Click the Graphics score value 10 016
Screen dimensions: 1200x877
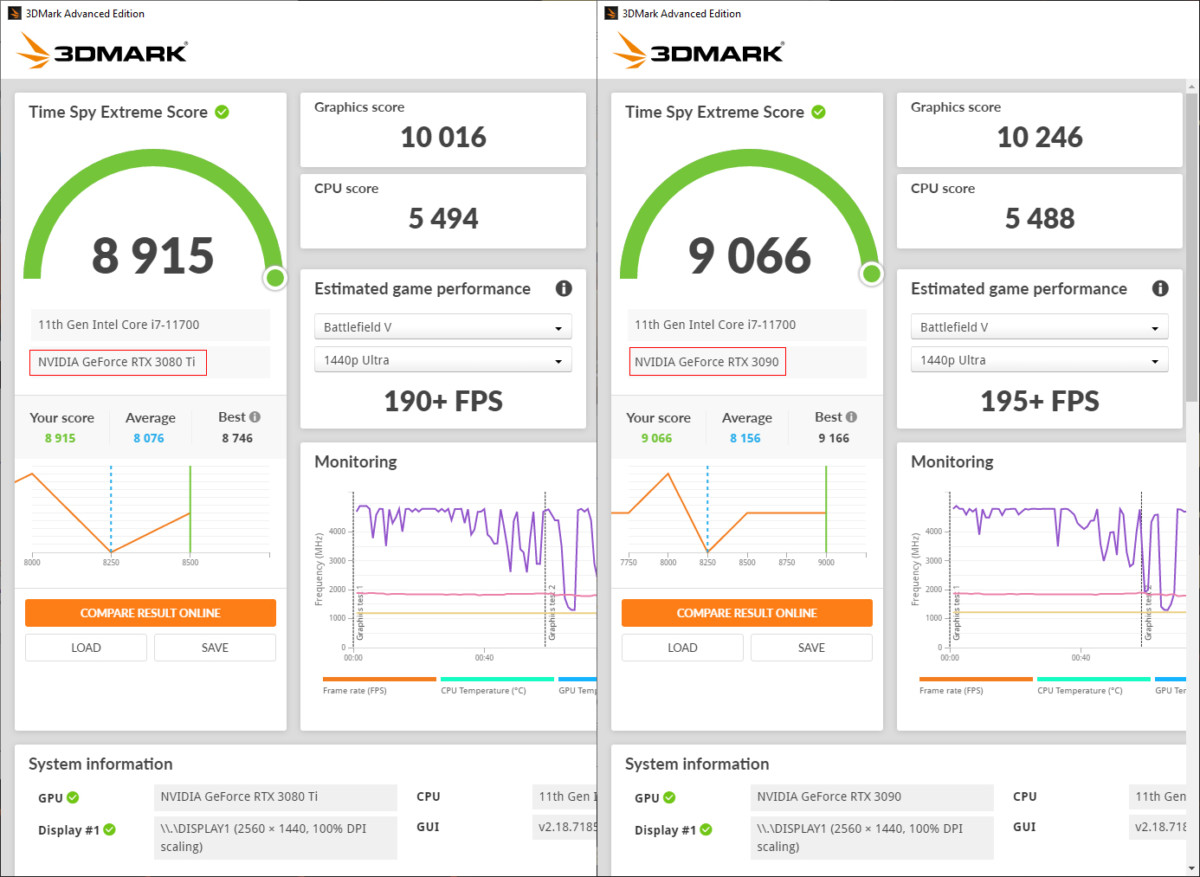[443, 137]
